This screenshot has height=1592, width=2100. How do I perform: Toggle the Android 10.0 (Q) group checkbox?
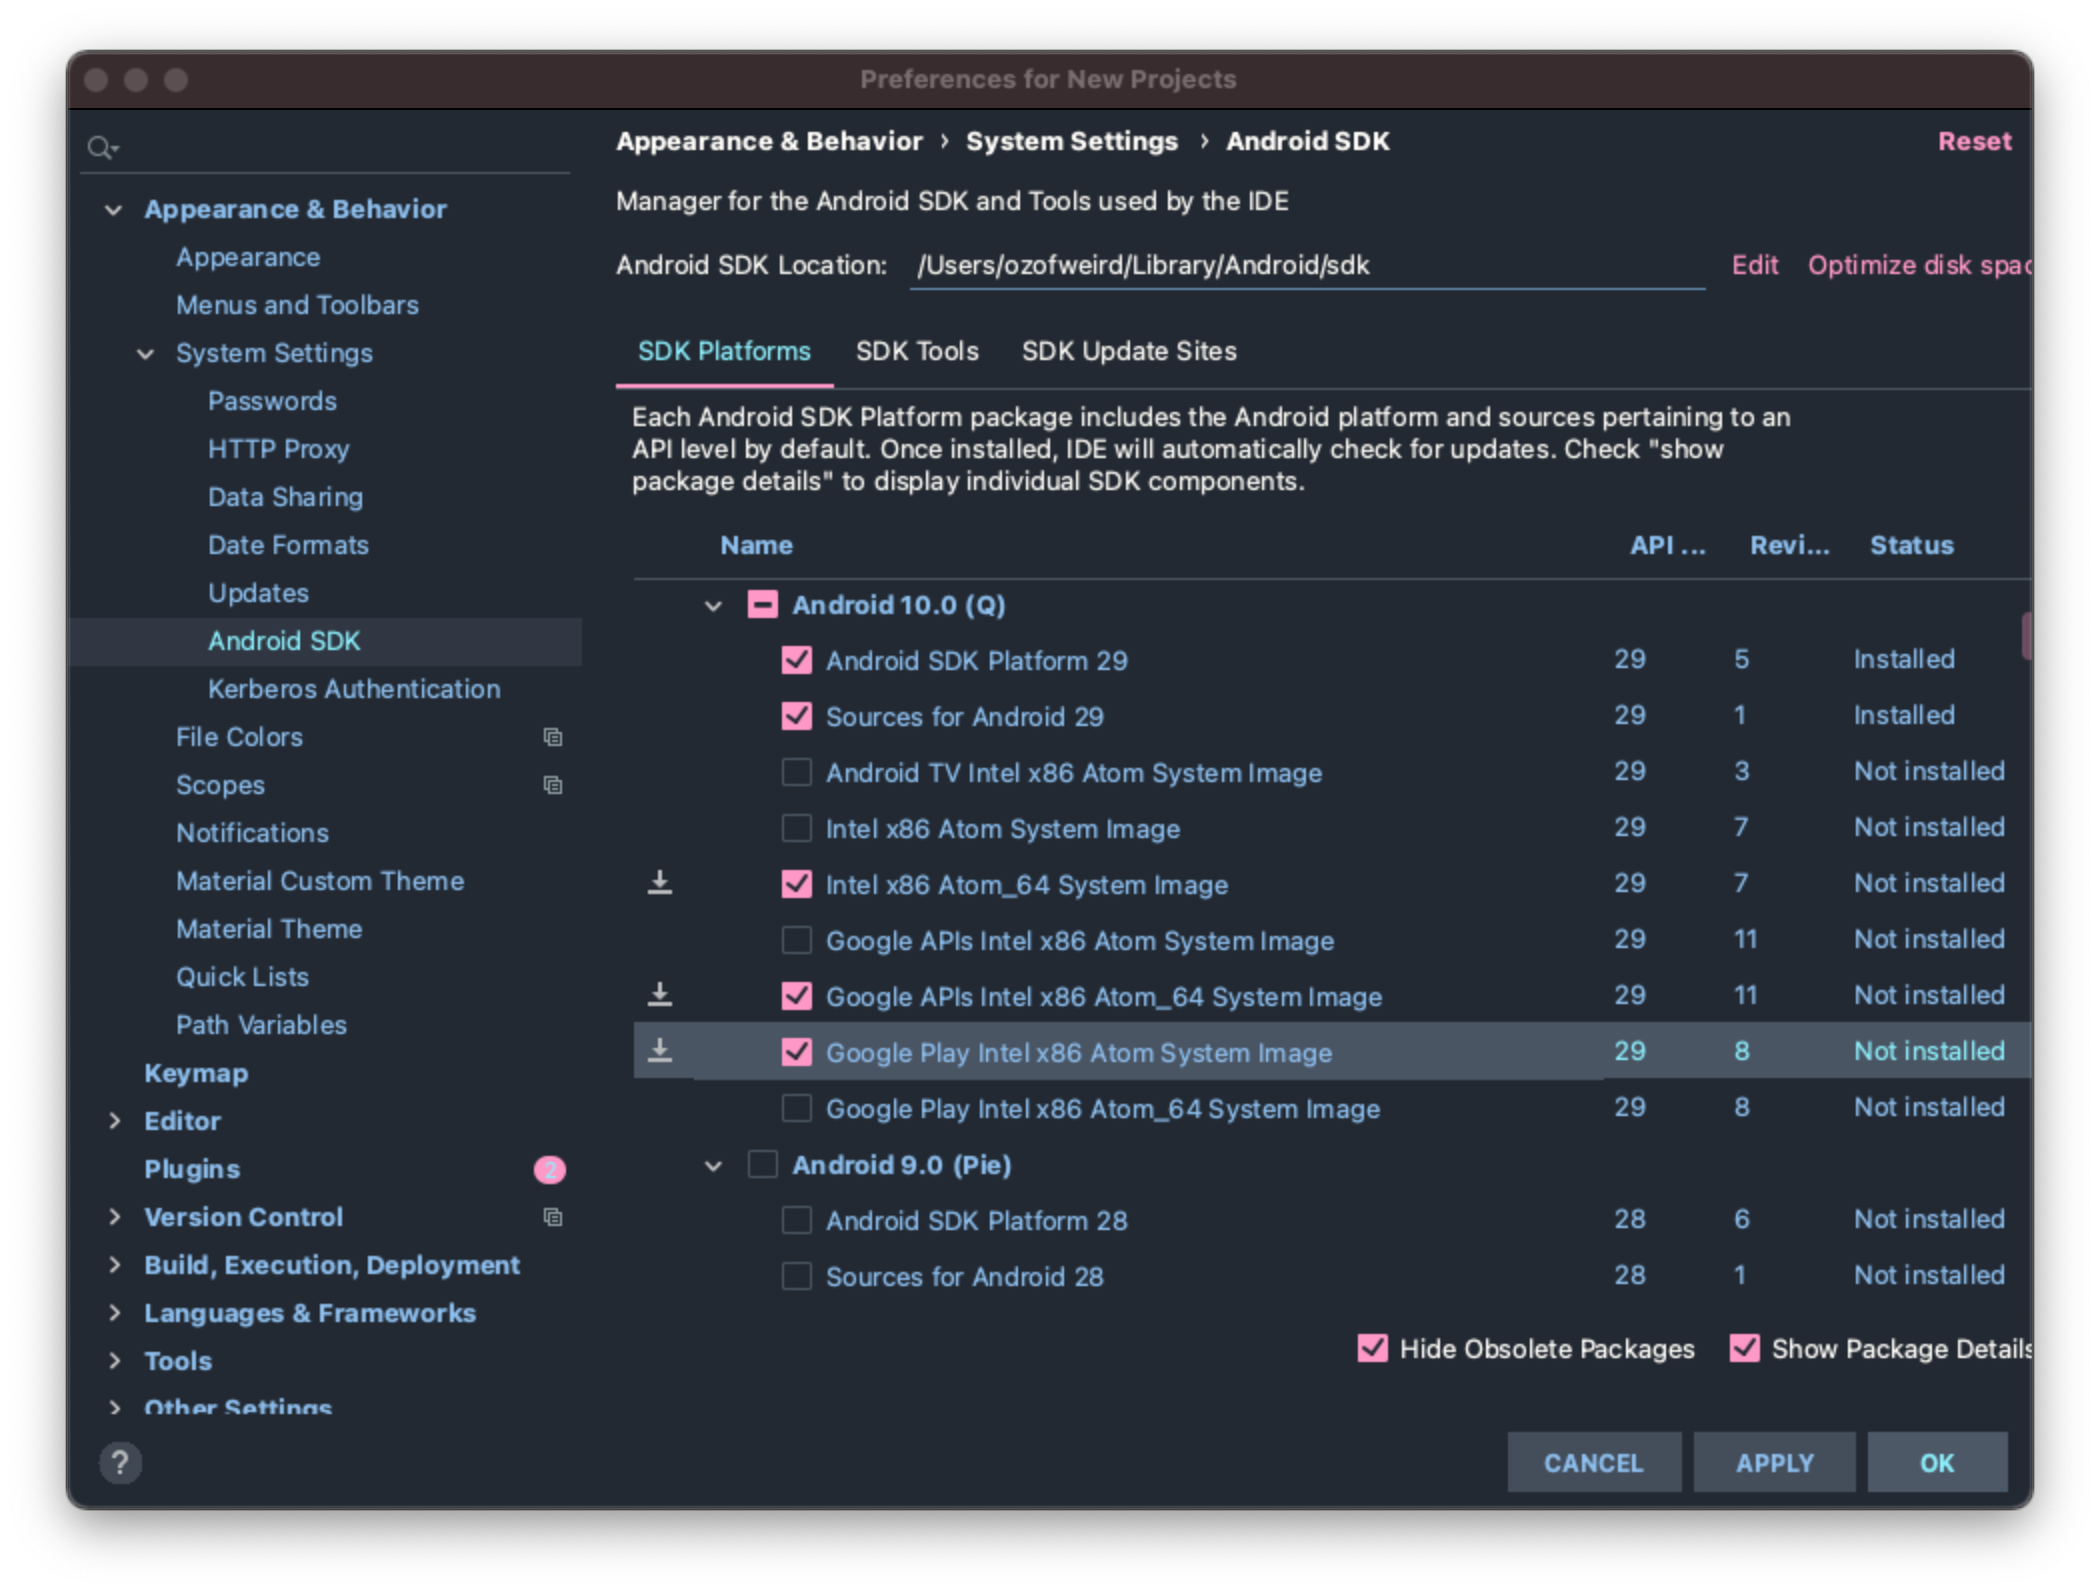point(763,604)
